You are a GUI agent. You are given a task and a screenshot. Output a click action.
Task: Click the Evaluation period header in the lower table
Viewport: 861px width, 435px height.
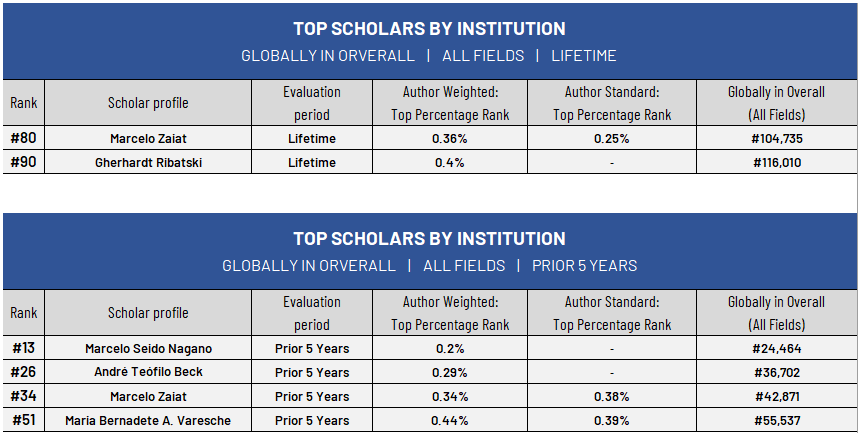(312, 313)
